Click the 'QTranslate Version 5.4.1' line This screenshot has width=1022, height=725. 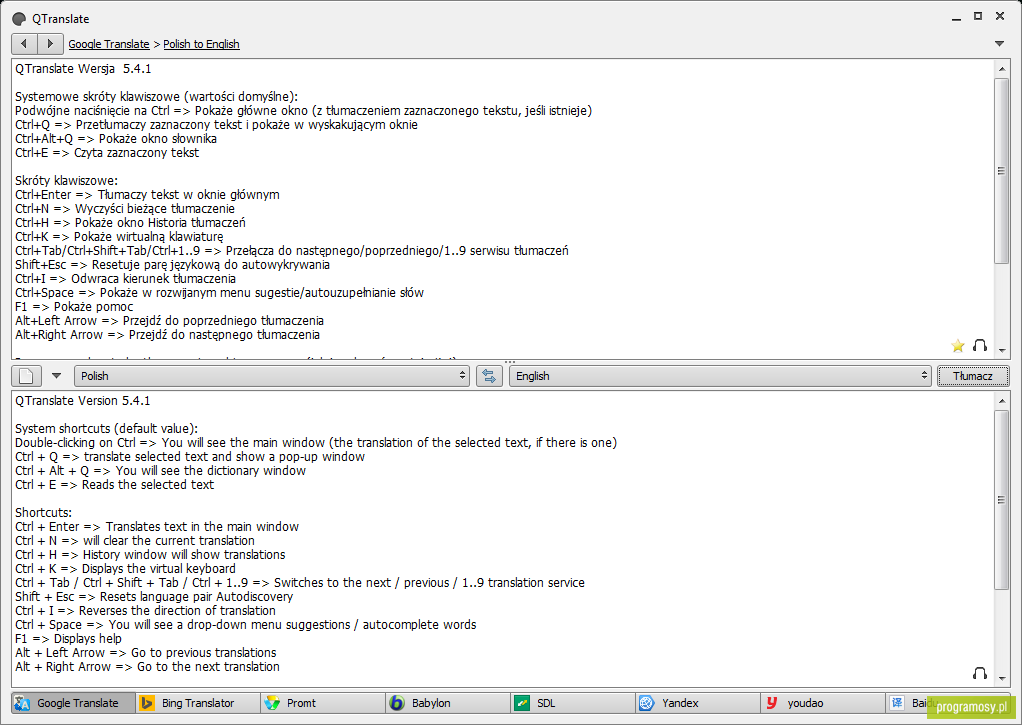(83, 401)
